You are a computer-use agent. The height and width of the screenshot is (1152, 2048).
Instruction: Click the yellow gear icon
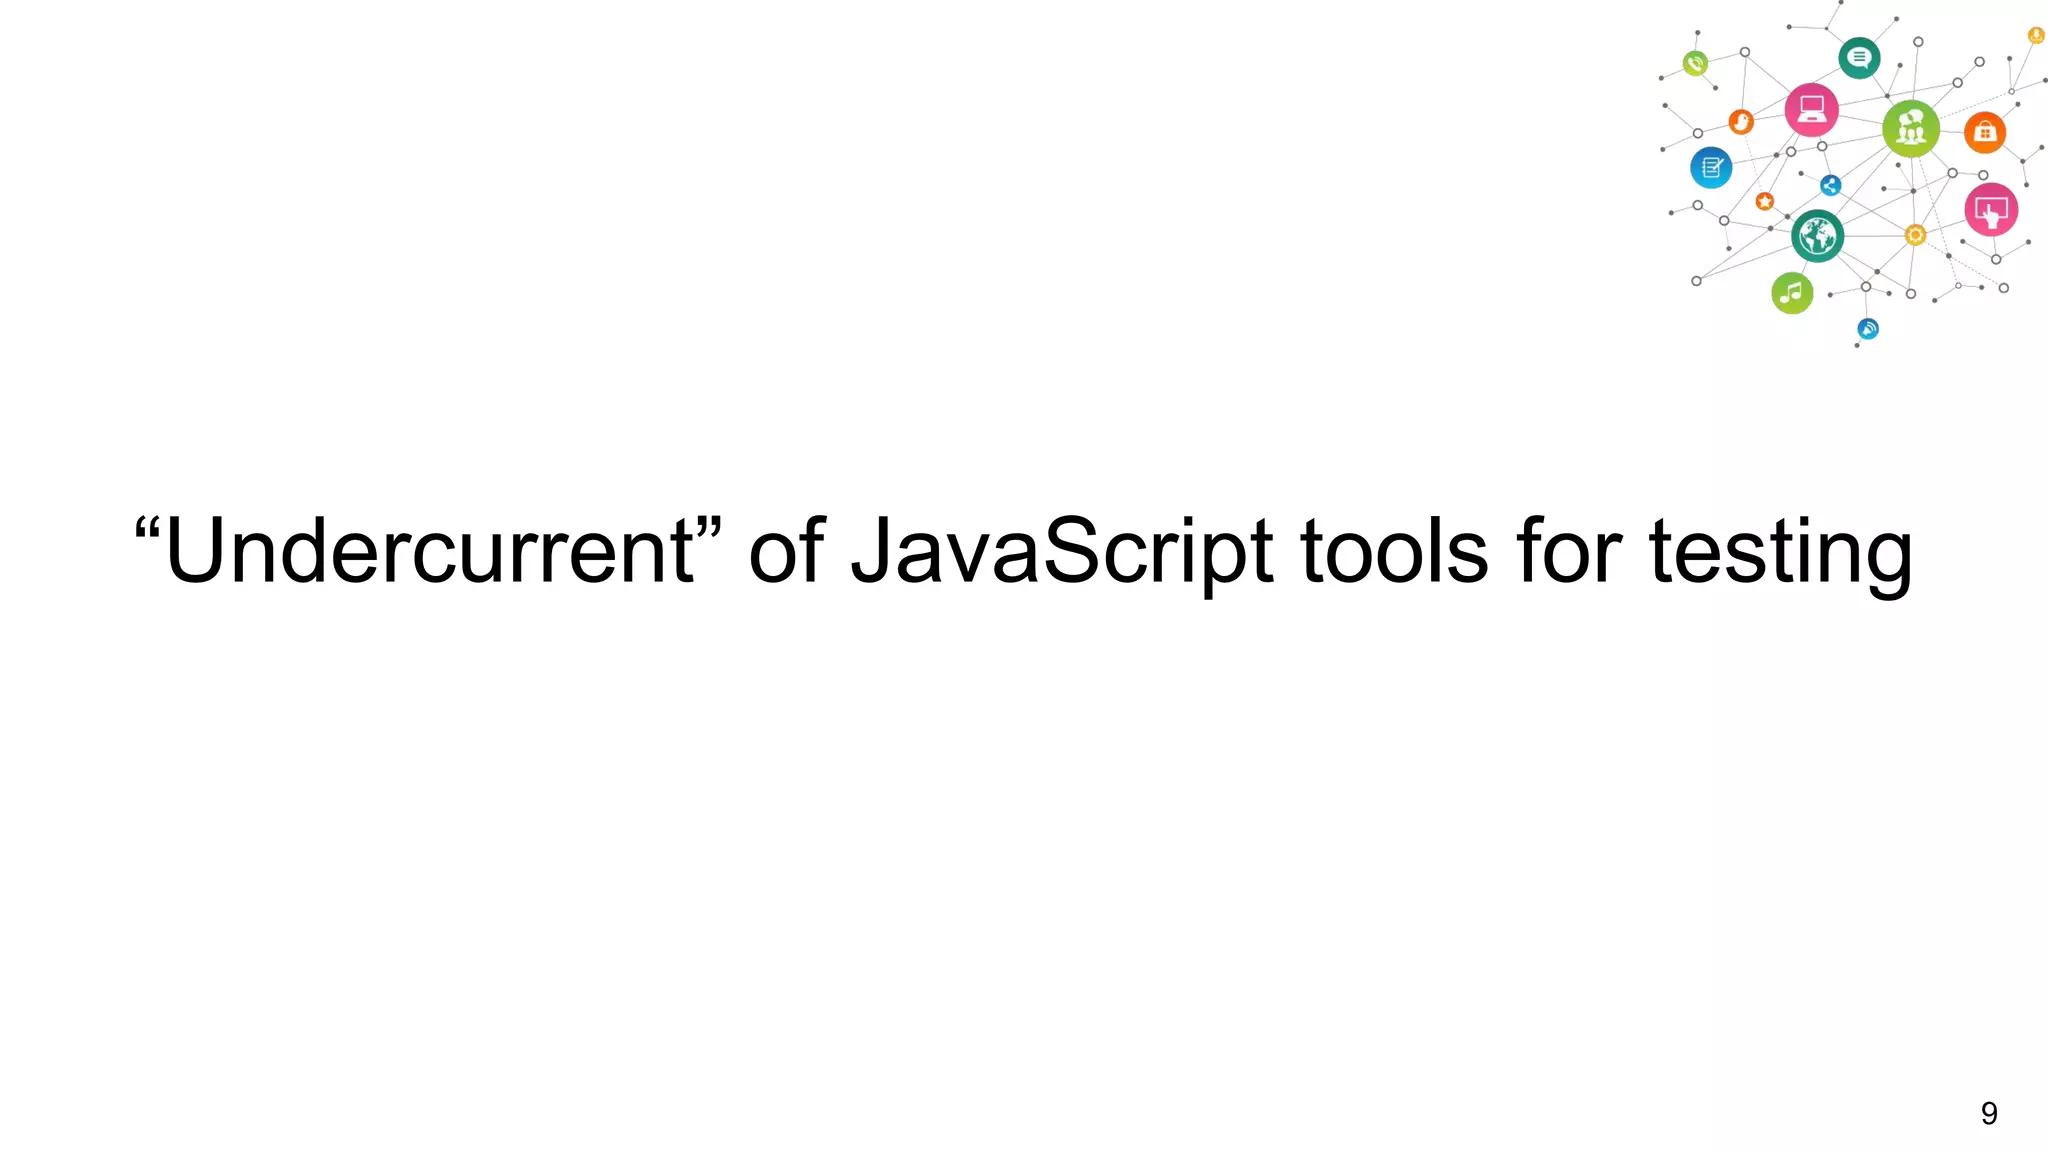tap(1915, 235)
